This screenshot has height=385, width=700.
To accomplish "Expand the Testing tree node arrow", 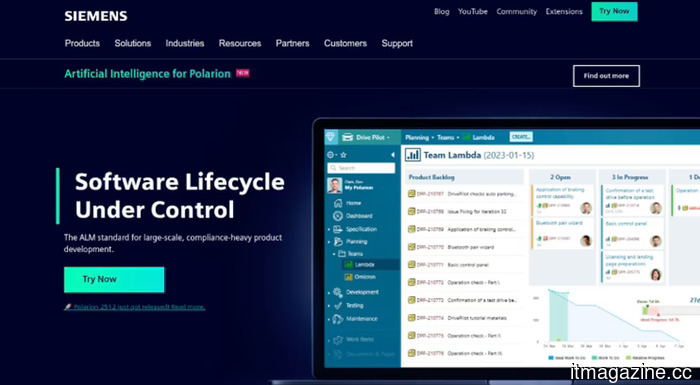I will (x=329, y=306).
